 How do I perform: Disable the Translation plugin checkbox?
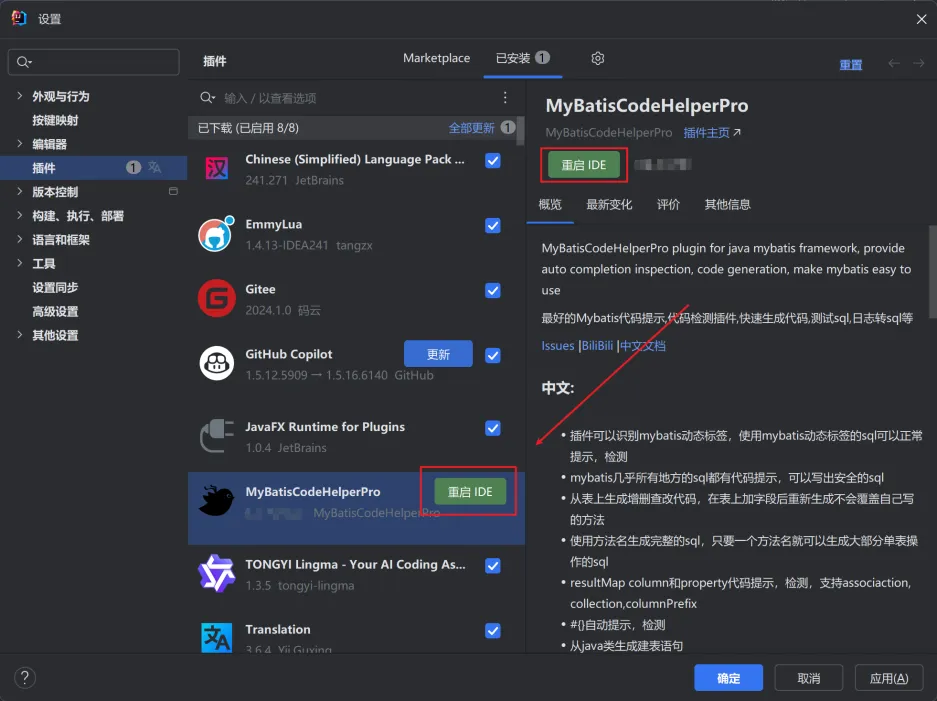tap(493, 631)
